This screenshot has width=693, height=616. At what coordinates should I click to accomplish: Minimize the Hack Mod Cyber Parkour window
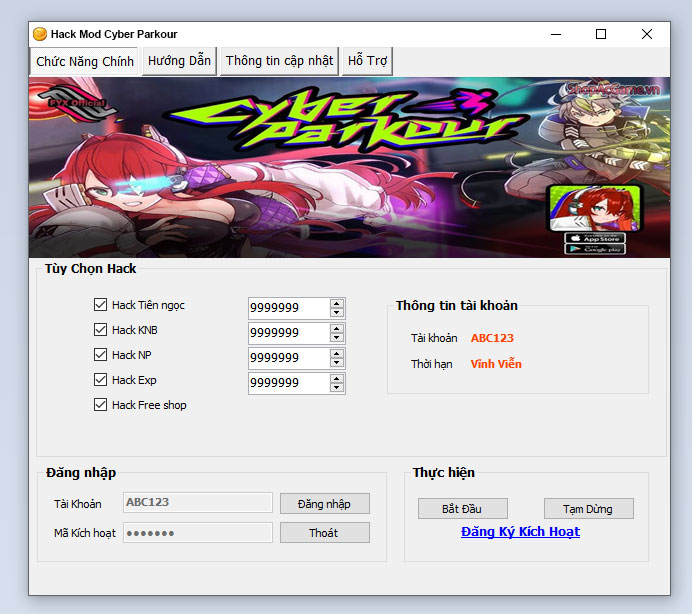coord(556,34)
